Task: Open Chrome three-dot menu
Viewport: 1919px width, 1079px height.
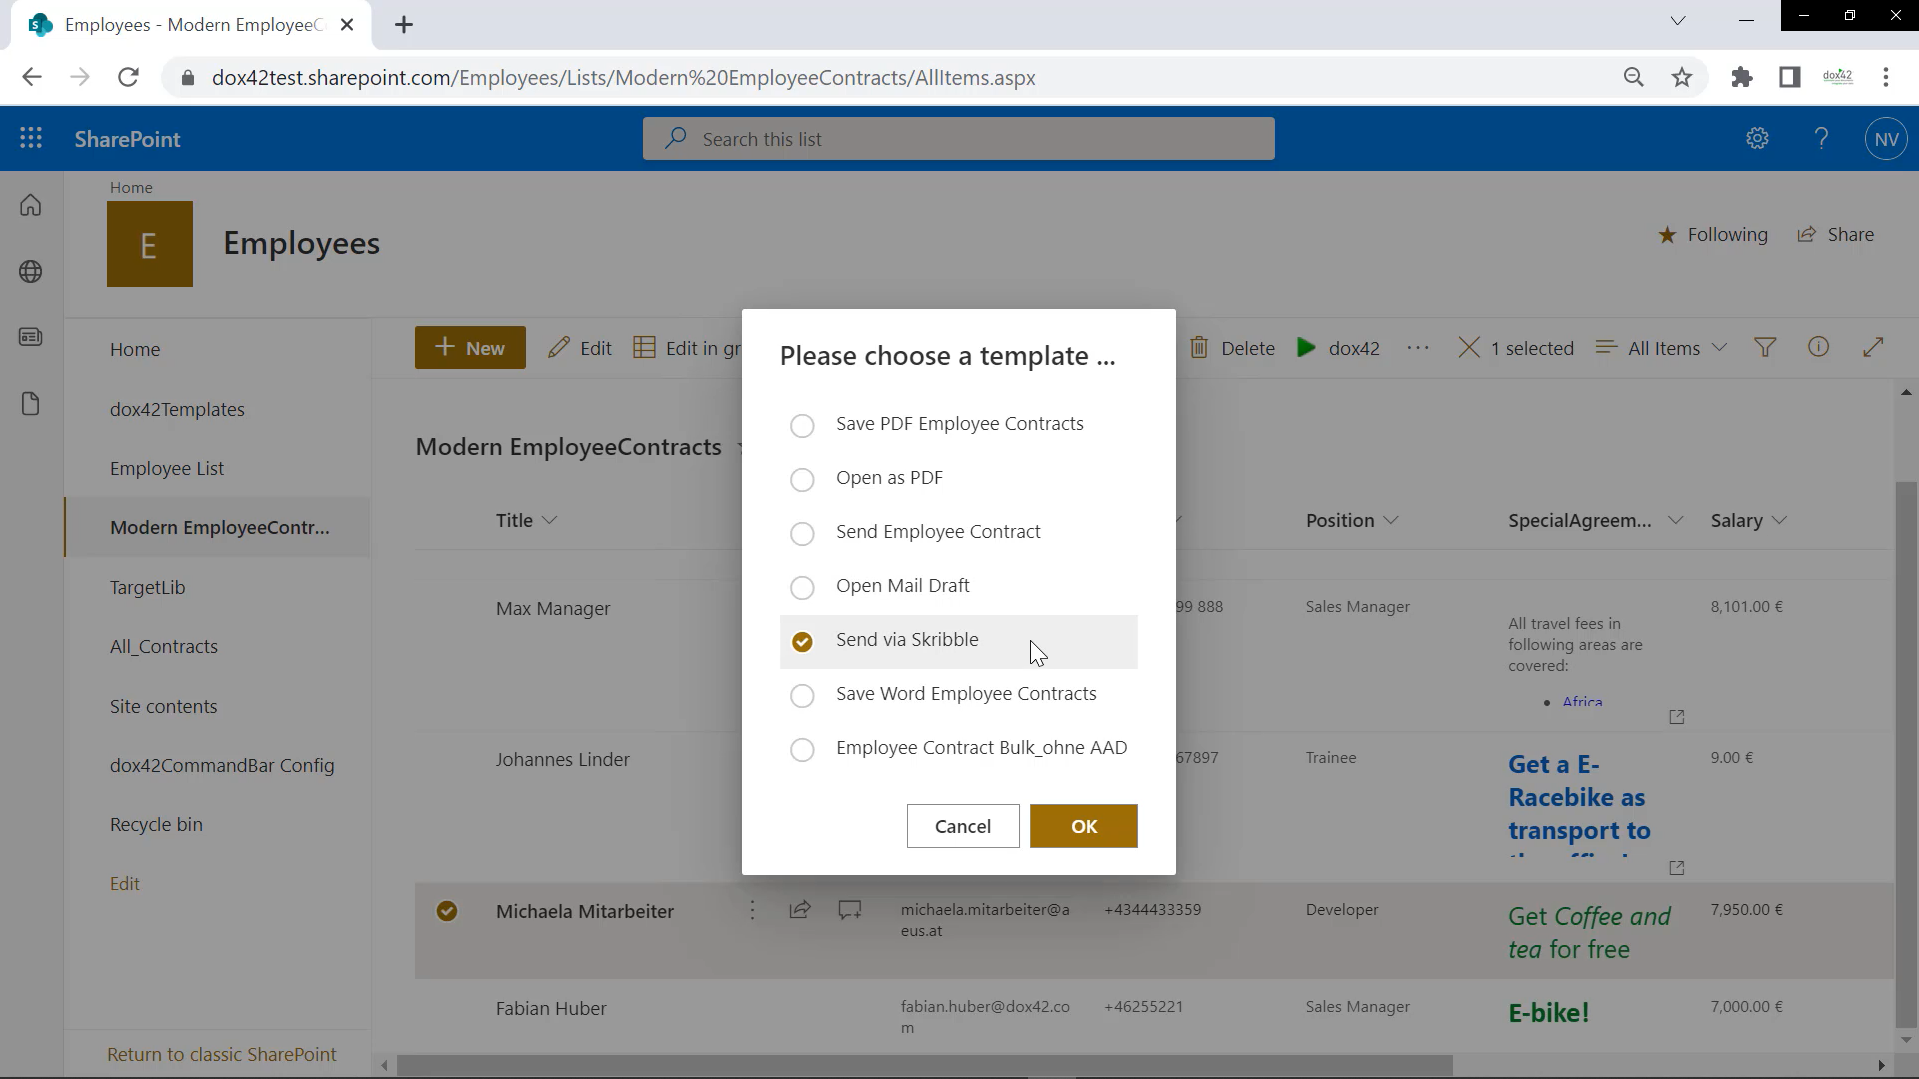Action: click(x=1886, y=77)
